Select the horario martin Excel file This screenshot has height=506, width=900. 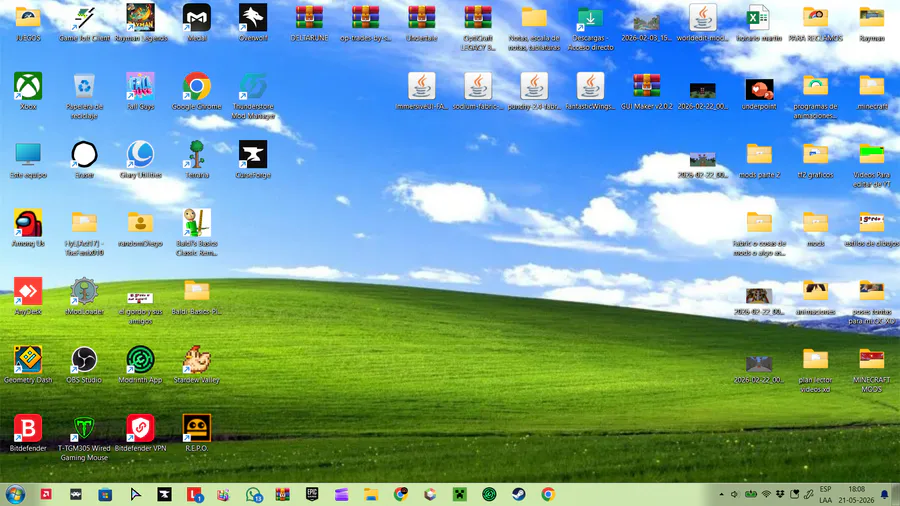coord(759,23)
